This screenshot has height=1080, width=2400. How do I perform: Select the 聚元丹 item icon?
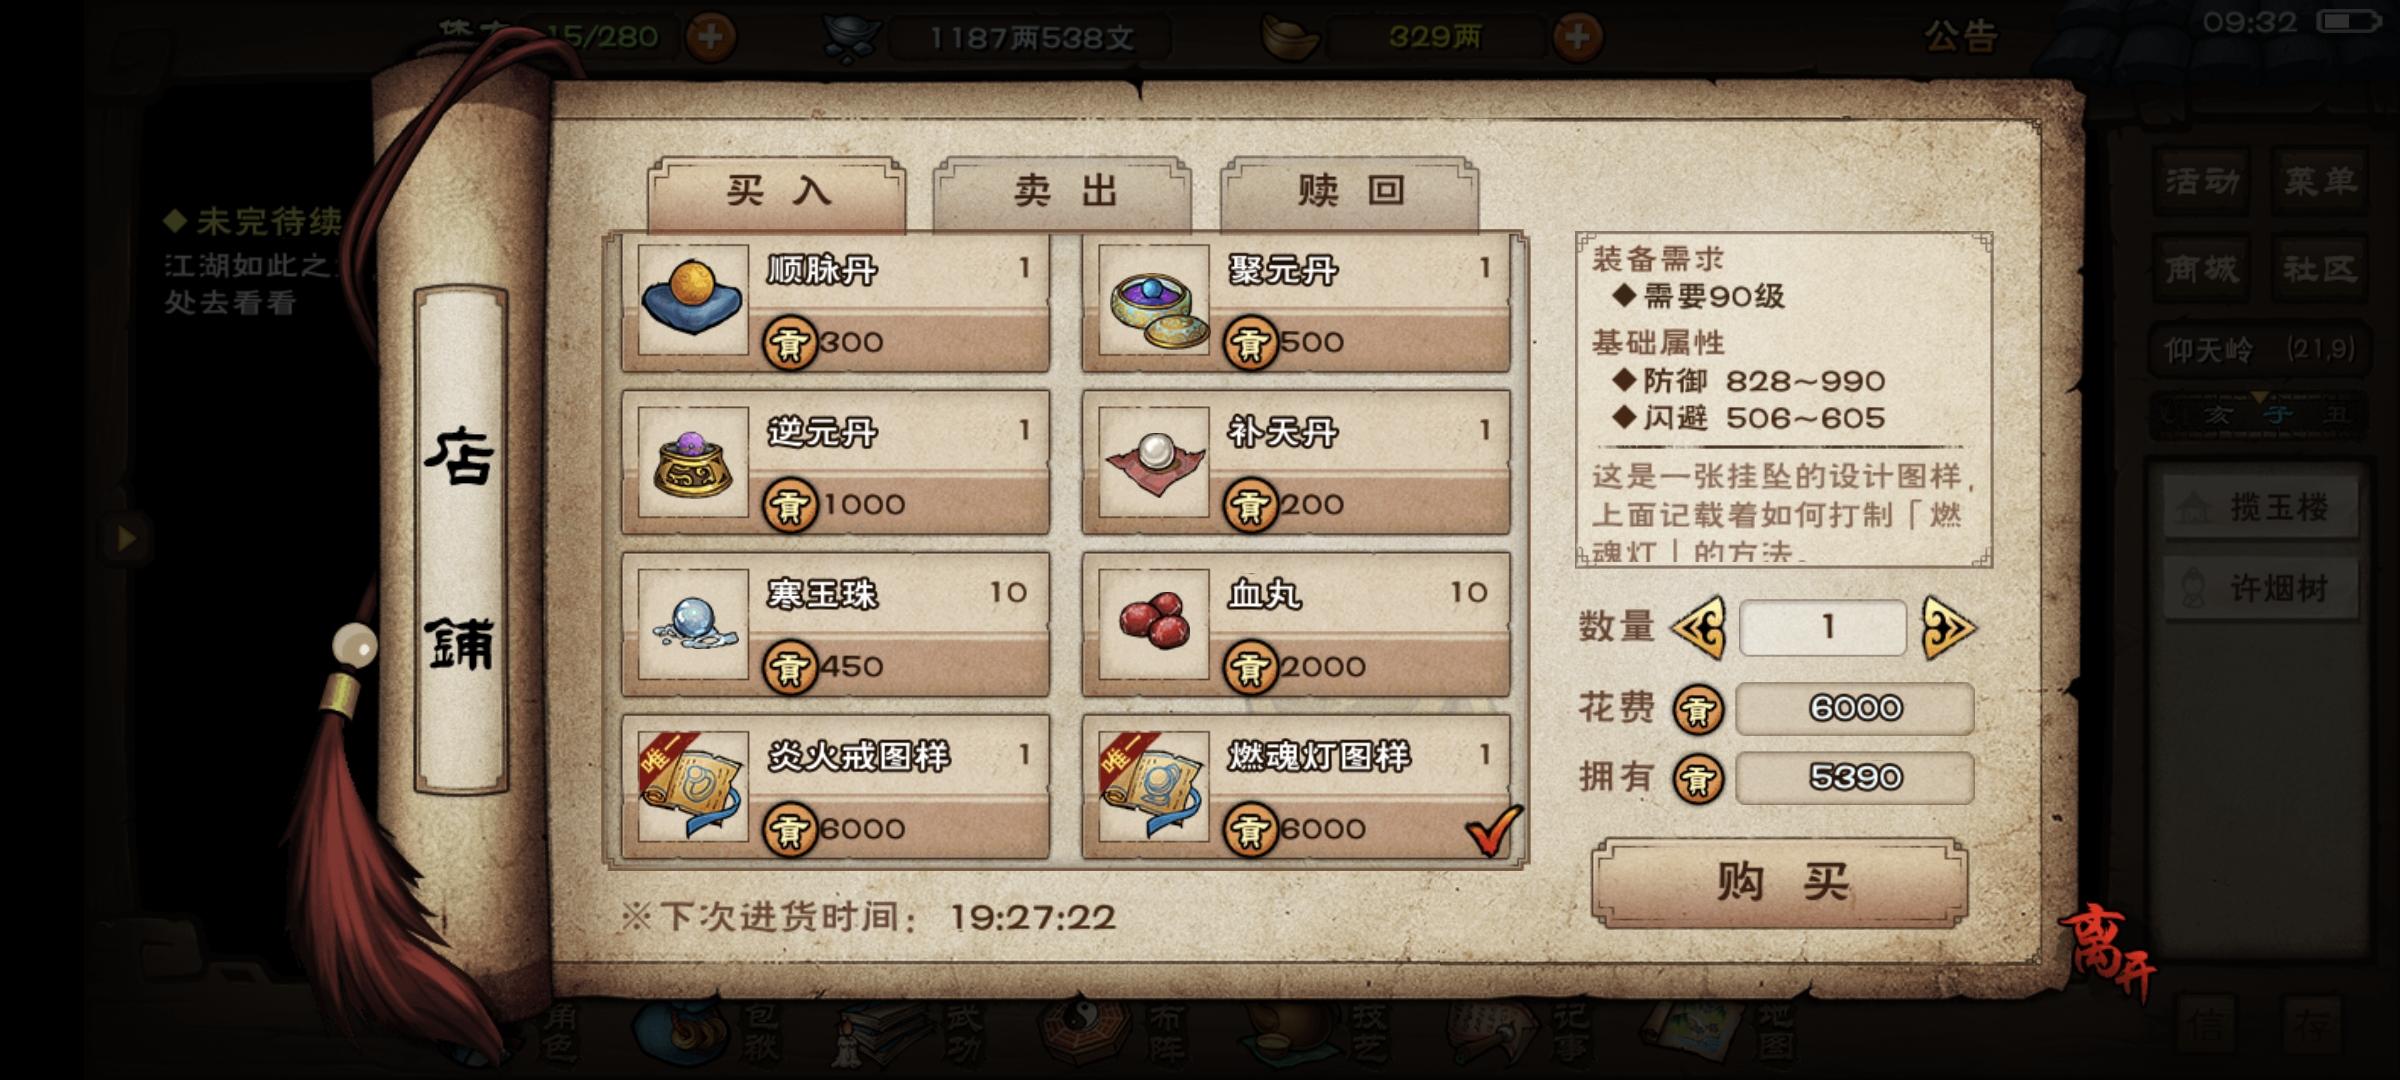(x=1153, y=300)
